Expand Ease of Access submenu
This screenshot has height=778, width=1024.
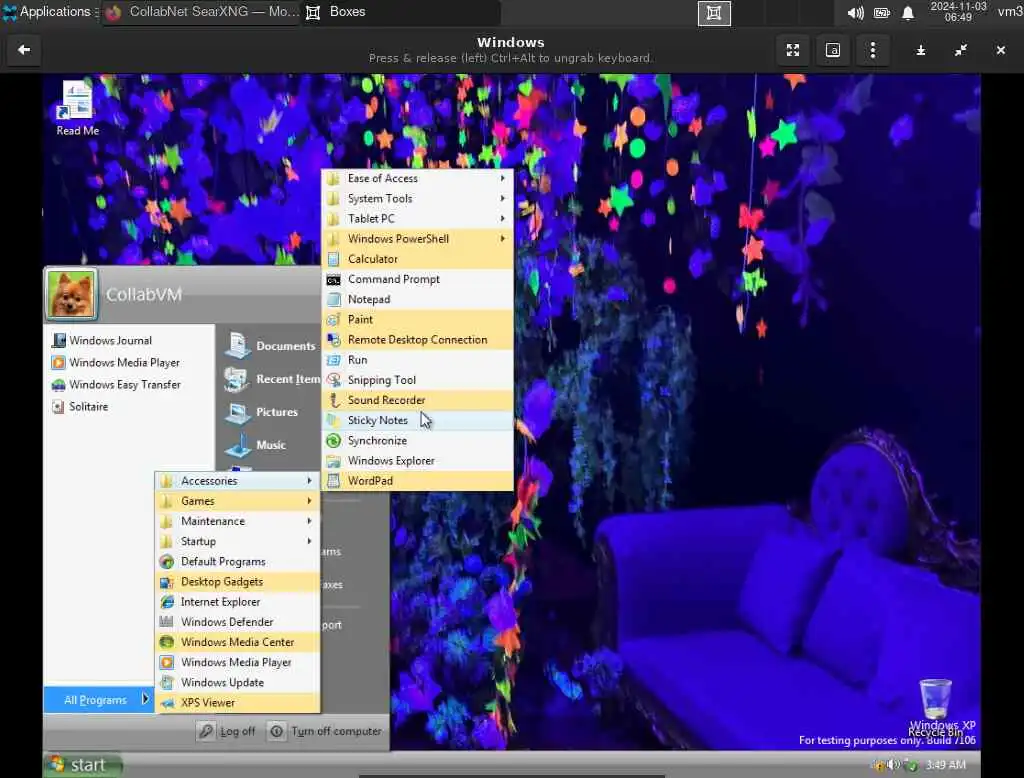pyautogui.click(x=417, y=178)
